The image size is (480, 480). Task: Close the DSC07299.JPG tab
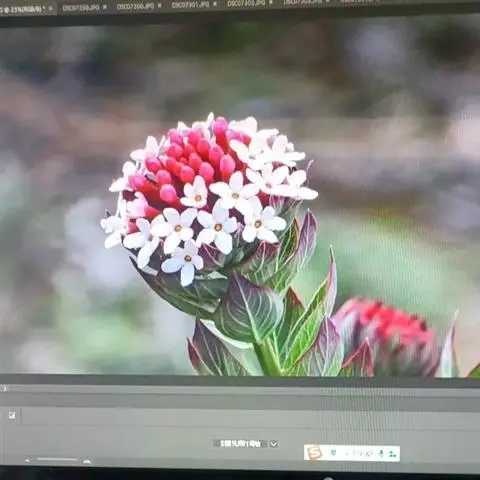(105, 7)
